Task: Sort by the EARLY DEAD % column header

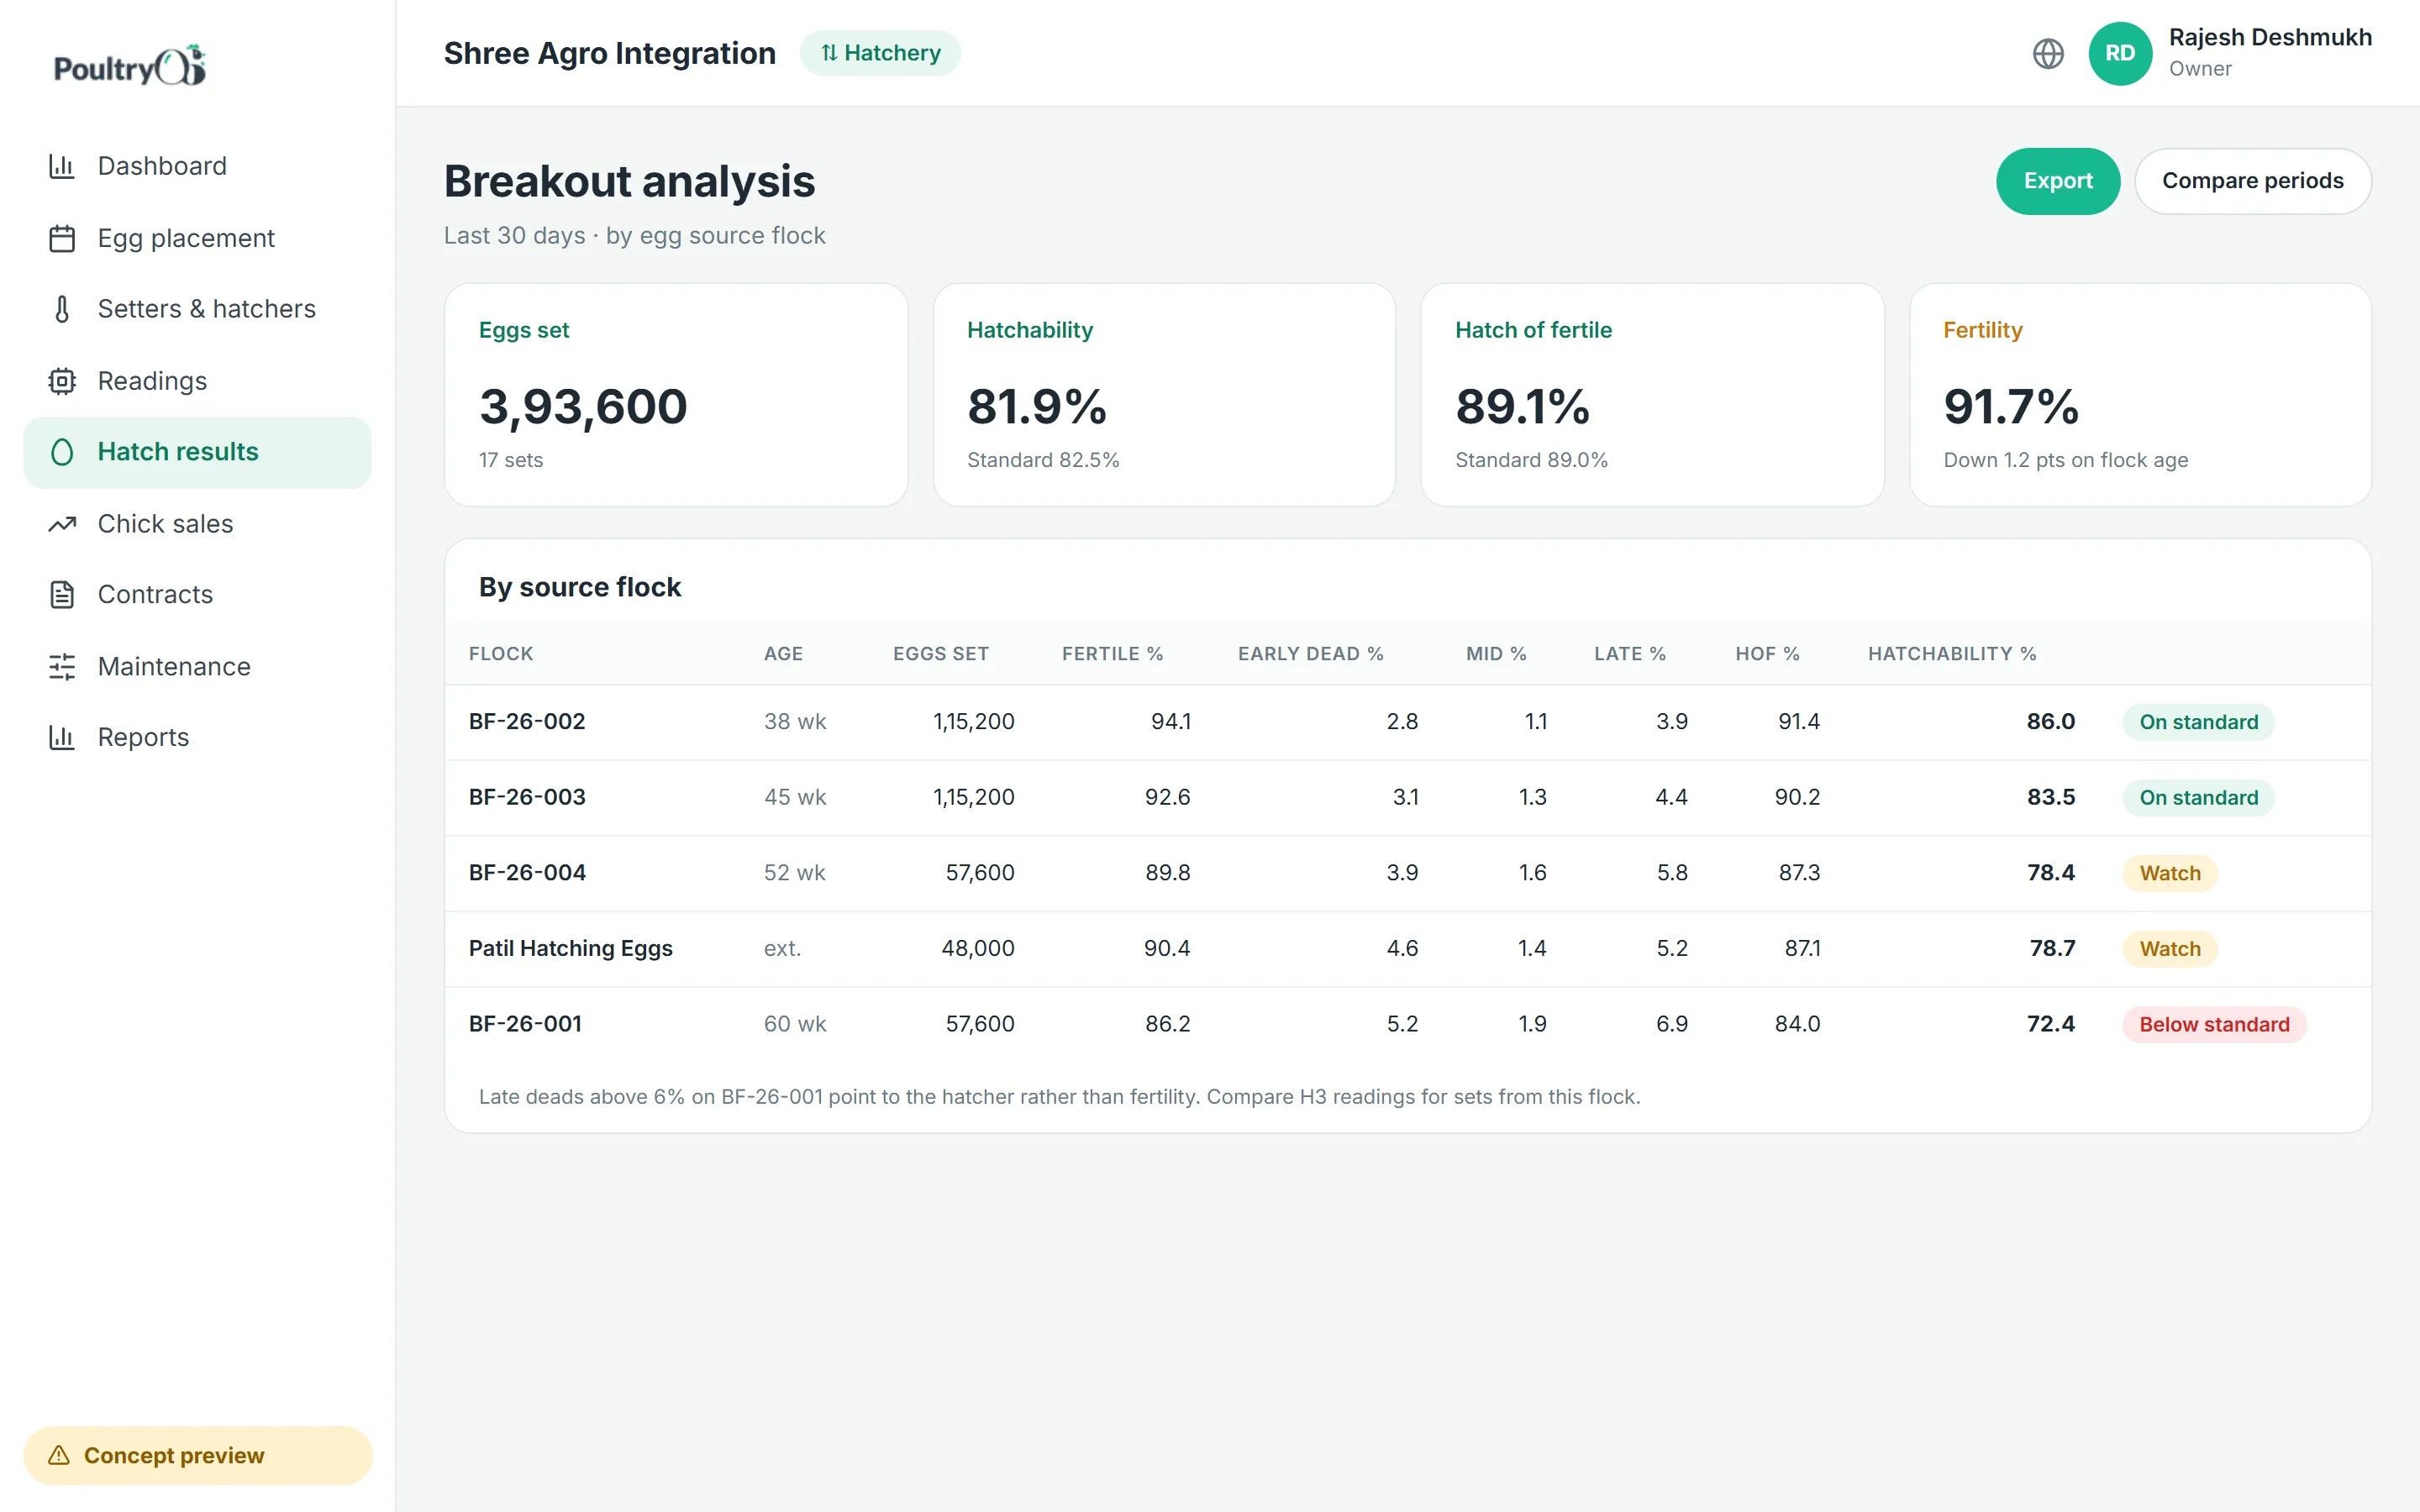Action: pyautogui.click(x=1310, y=654)
